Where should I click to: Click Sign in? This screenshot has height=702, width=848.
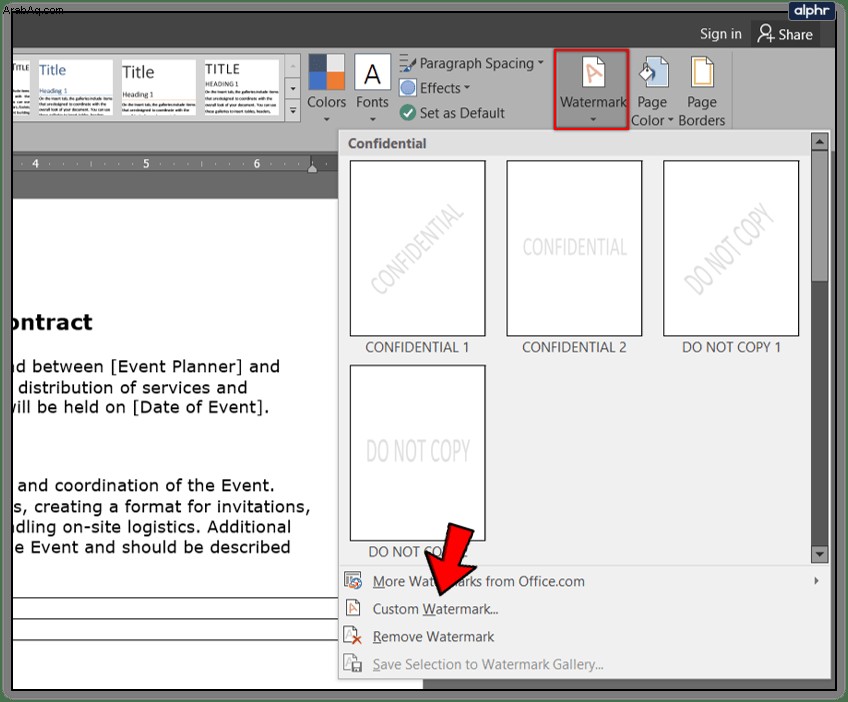click(x=720, y=34)
